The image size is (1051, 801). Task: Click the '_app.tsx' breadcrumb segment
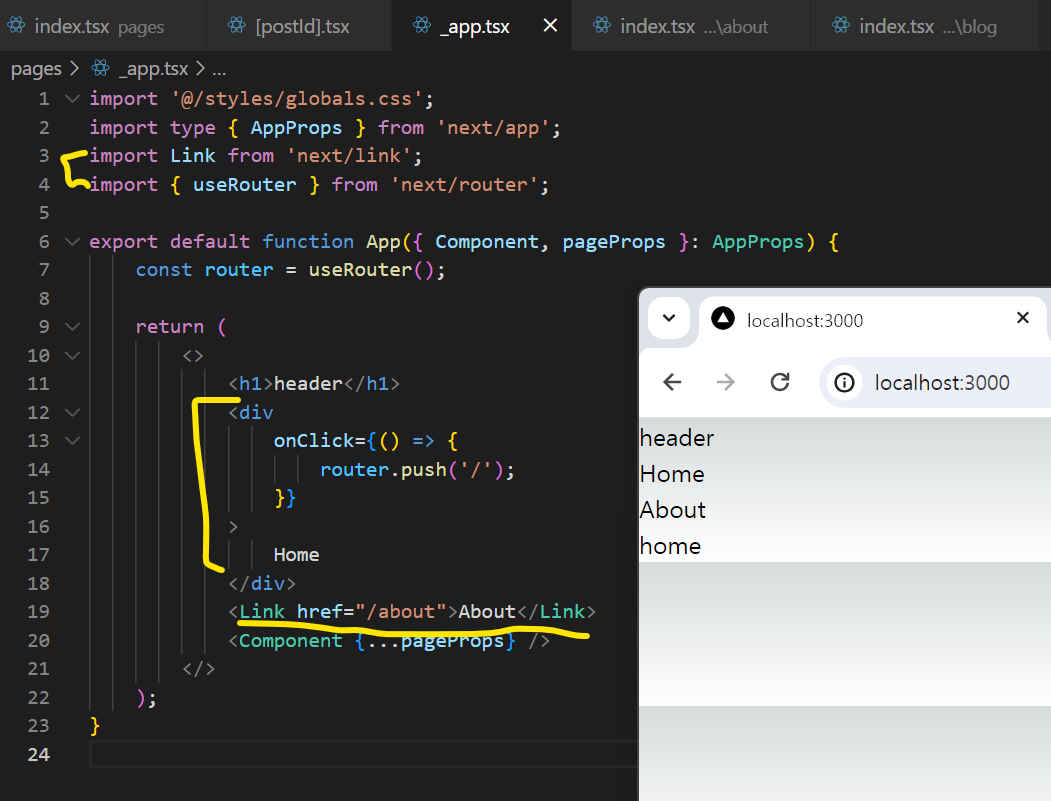coord(153,68)
